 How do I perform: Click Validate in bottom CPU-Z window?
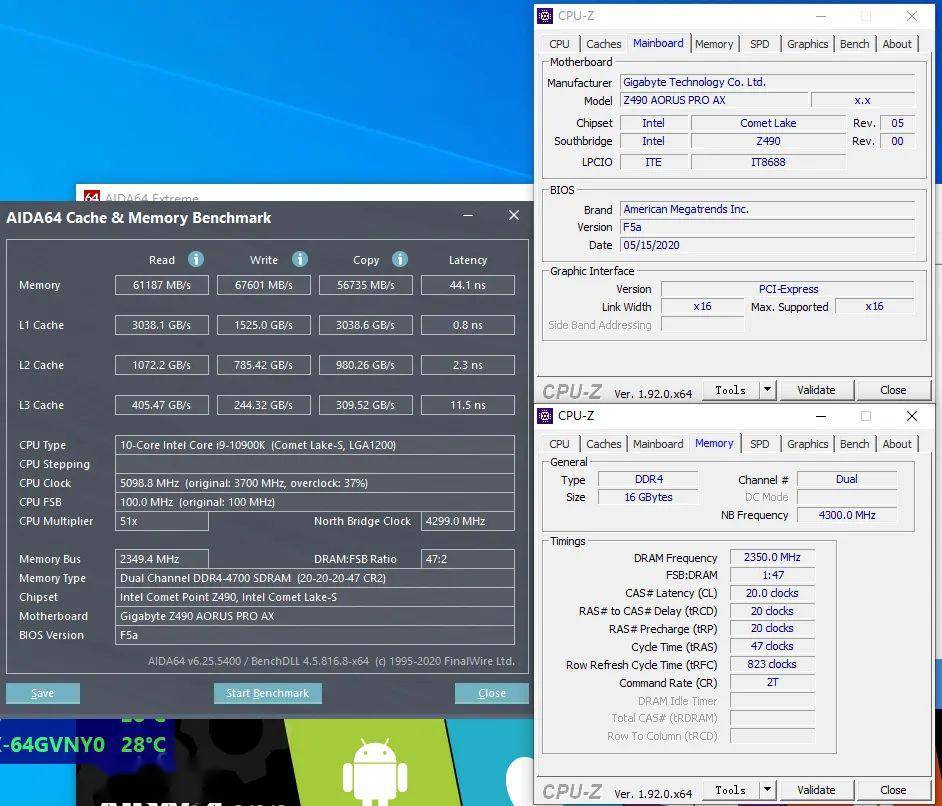coord(816,790)
